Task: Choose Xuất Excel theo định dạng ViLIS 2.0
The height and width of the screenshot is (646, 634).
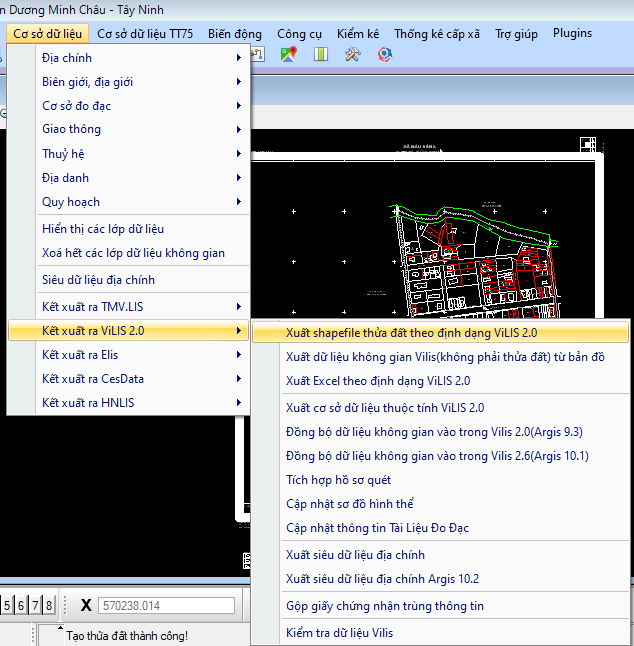Action: click(377, 381)
